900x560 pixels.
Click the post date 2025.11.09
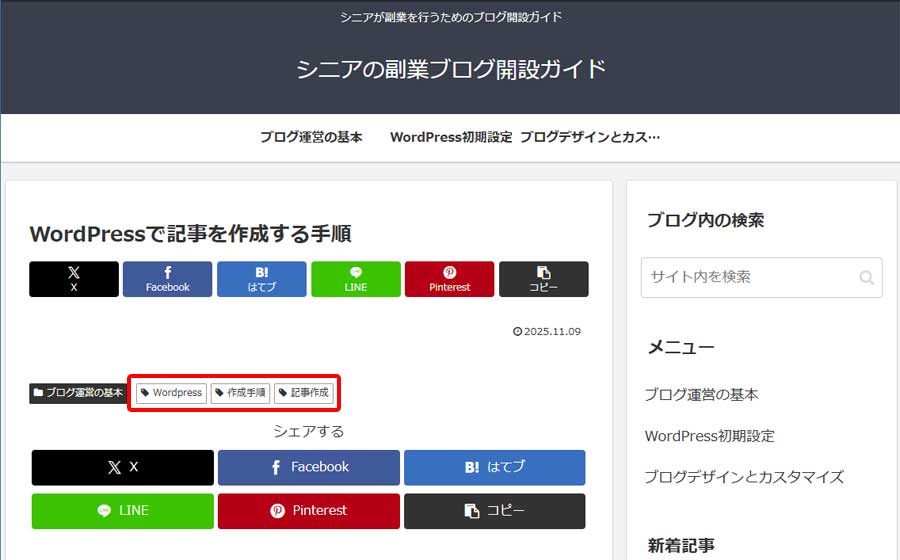547,332
